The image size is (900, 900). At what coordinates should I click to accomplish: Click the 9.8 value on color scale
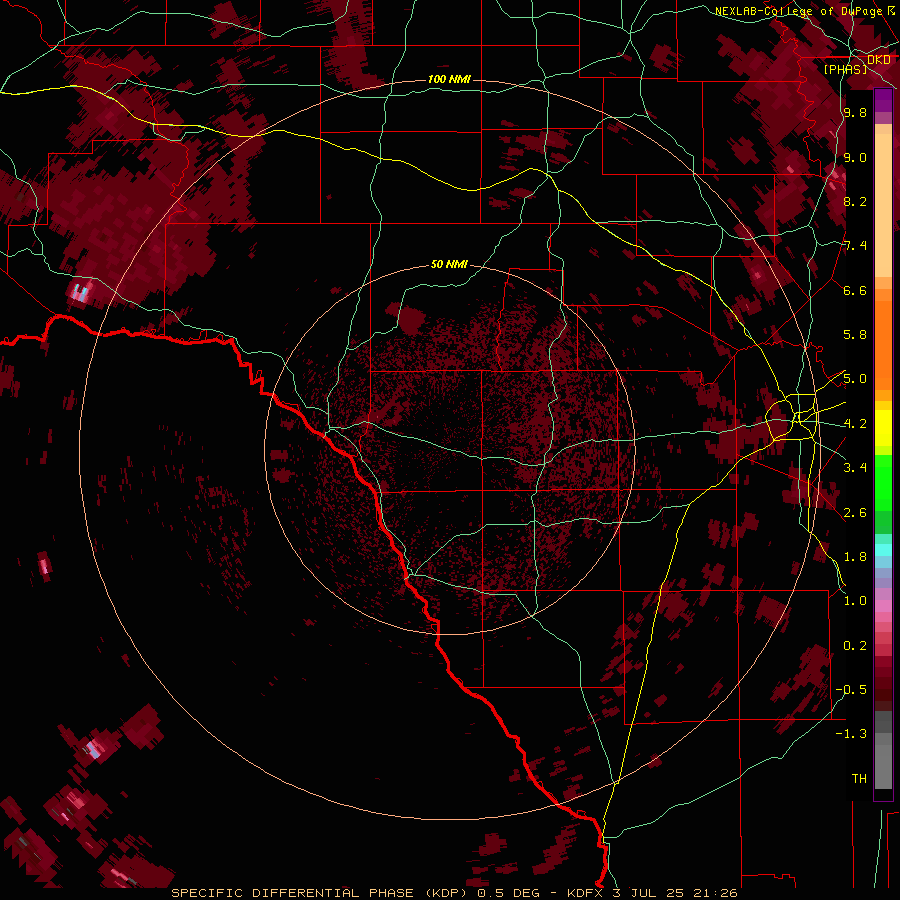click(855, 113)
